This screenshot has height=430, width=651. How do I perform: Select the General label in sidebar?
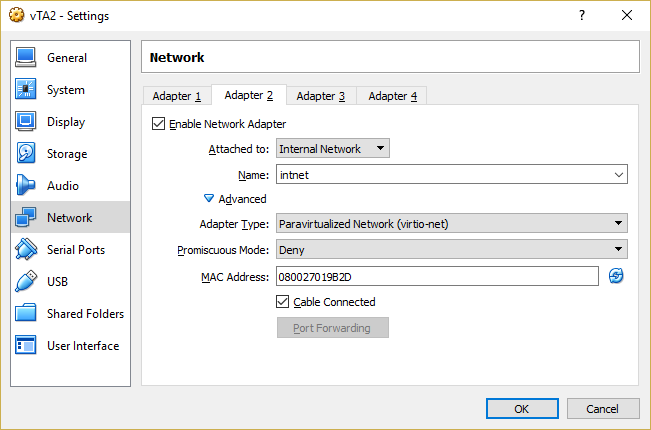[67, 58]
